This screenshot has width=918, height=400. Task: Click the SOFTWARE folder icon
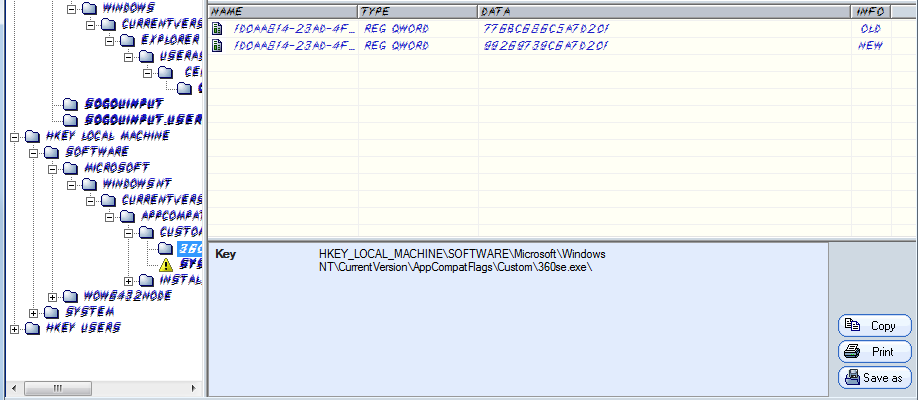[x=52, y=152]
